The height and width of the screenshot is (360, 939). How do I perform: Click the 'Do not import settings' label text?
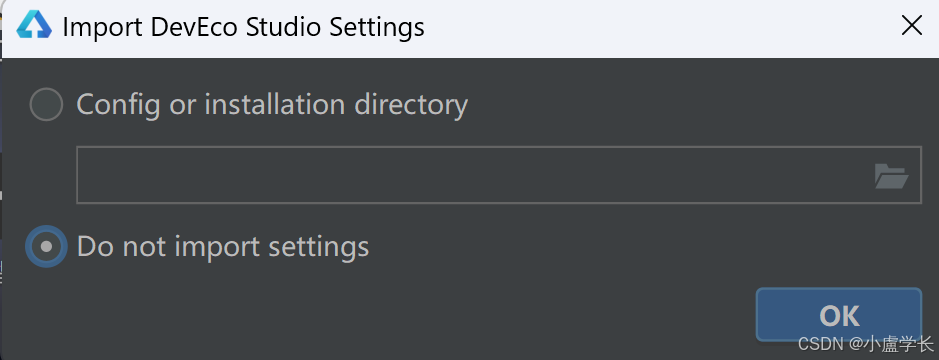click(223, 247)
